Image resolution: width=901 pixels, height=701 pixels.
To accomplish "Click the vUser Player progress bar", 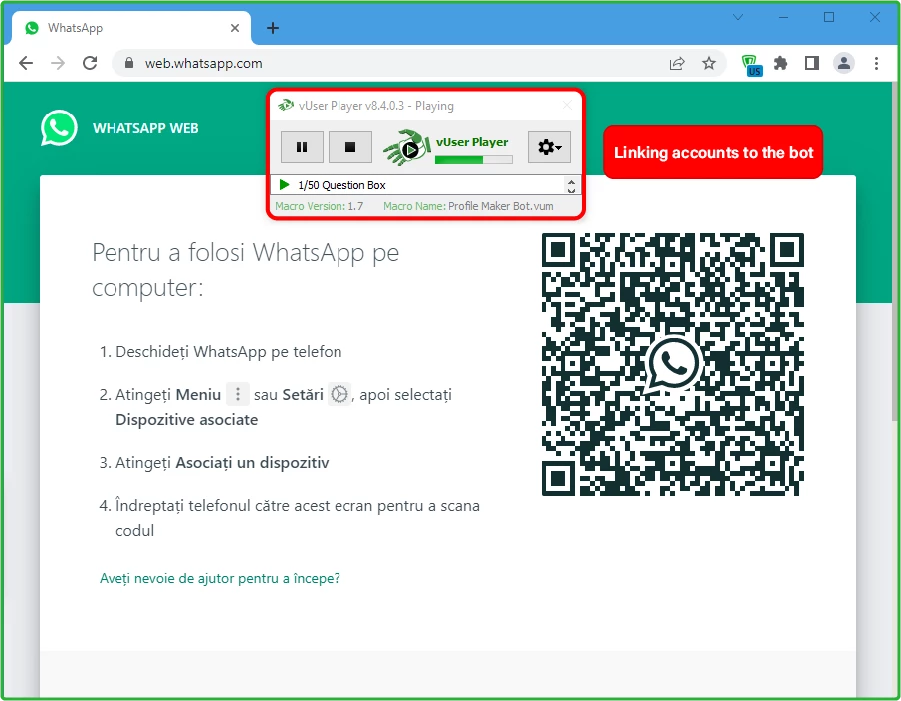I will (473, 160).
